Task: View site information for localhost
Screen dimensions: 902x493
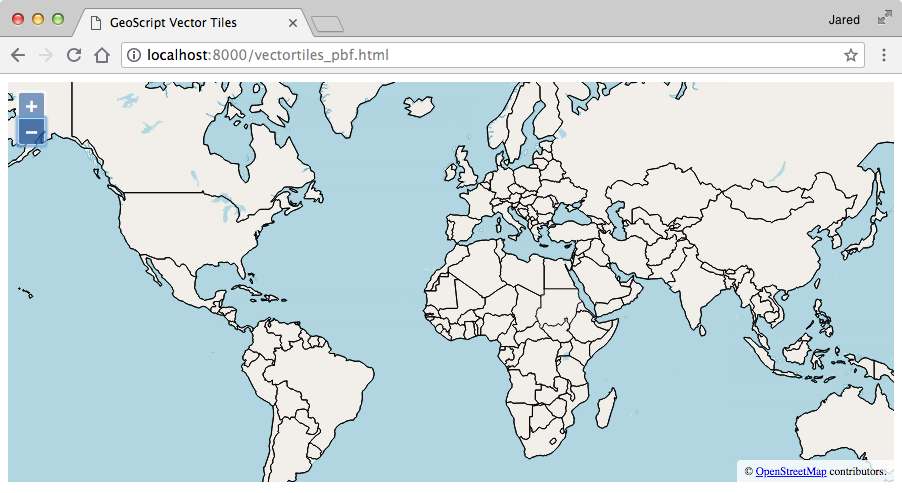Action: point(134,55)
